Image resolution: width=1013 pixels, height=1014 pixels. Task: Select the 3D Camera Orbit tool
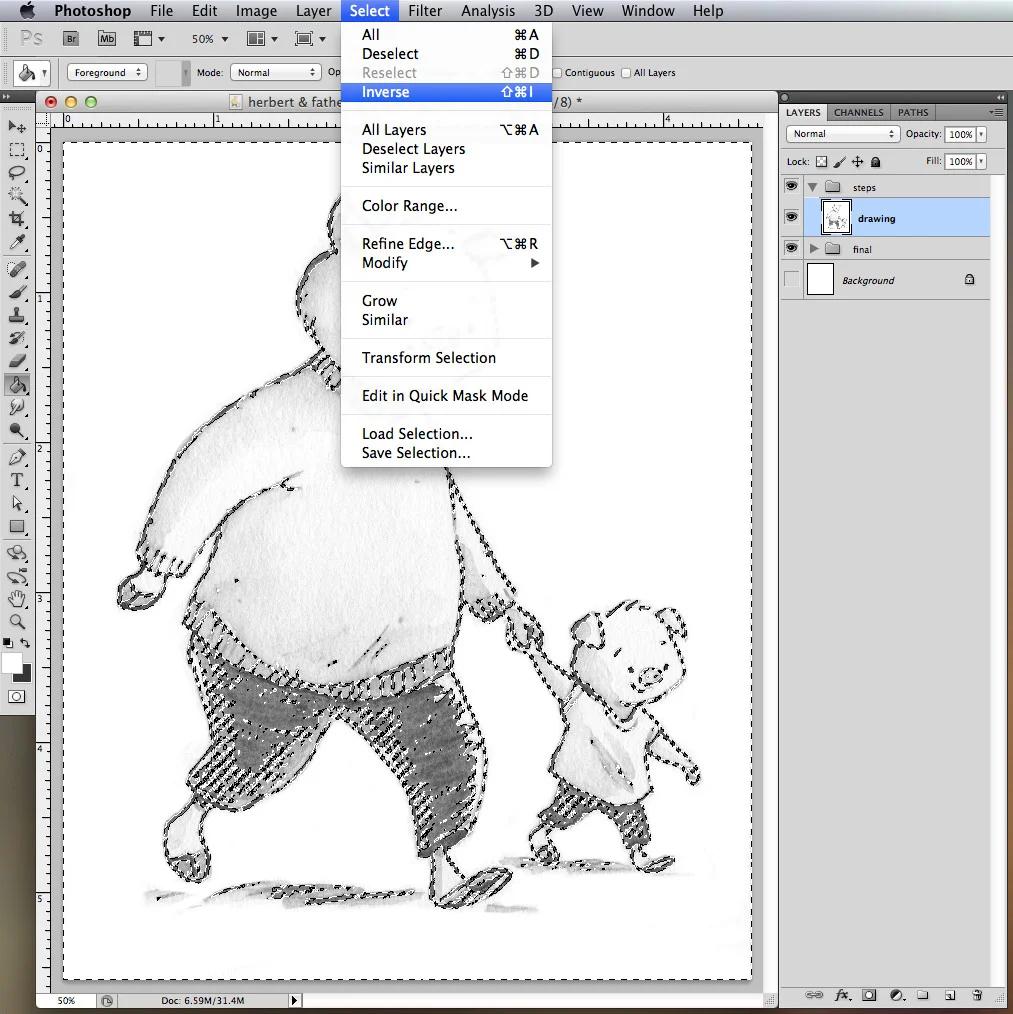point(17,576)
